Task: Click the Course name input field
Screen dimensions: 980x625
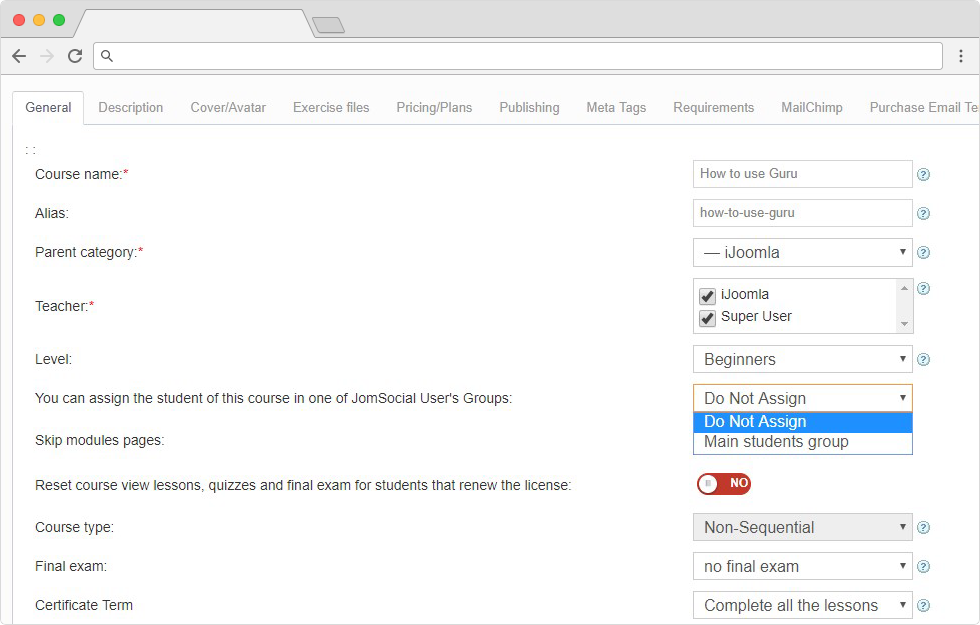Action: pos(802,174)
